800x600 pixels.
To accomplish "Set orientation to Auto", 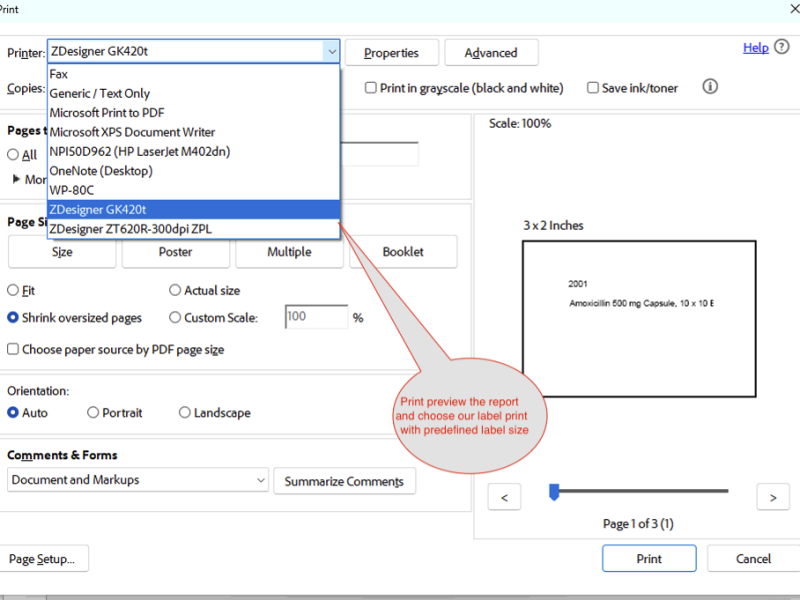I will point(13,412).
